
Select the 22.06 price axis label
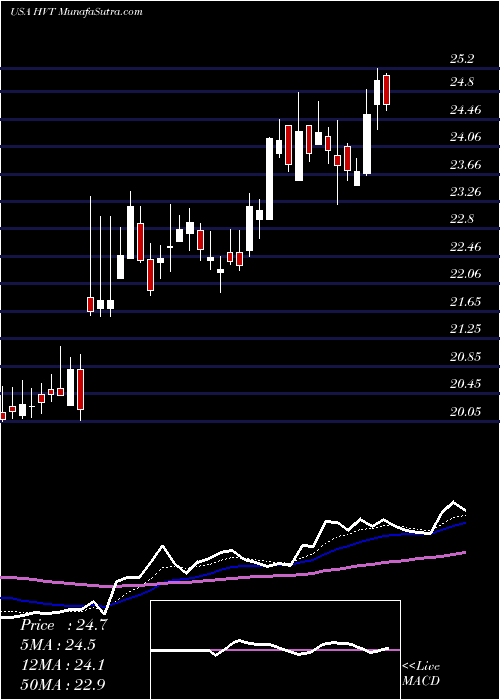point(466,274)
